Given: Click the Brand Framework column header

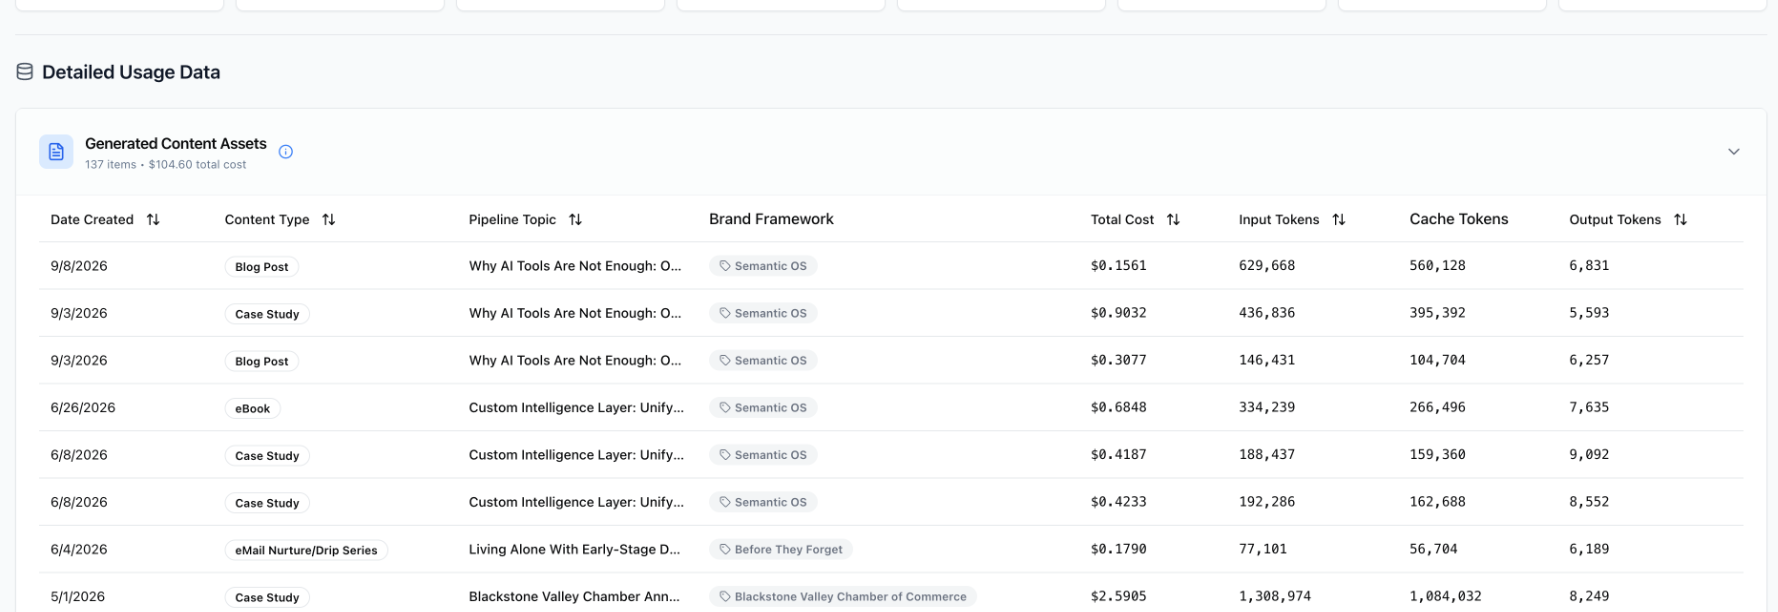Looking at the screenshot, I should tap(771, 219).
